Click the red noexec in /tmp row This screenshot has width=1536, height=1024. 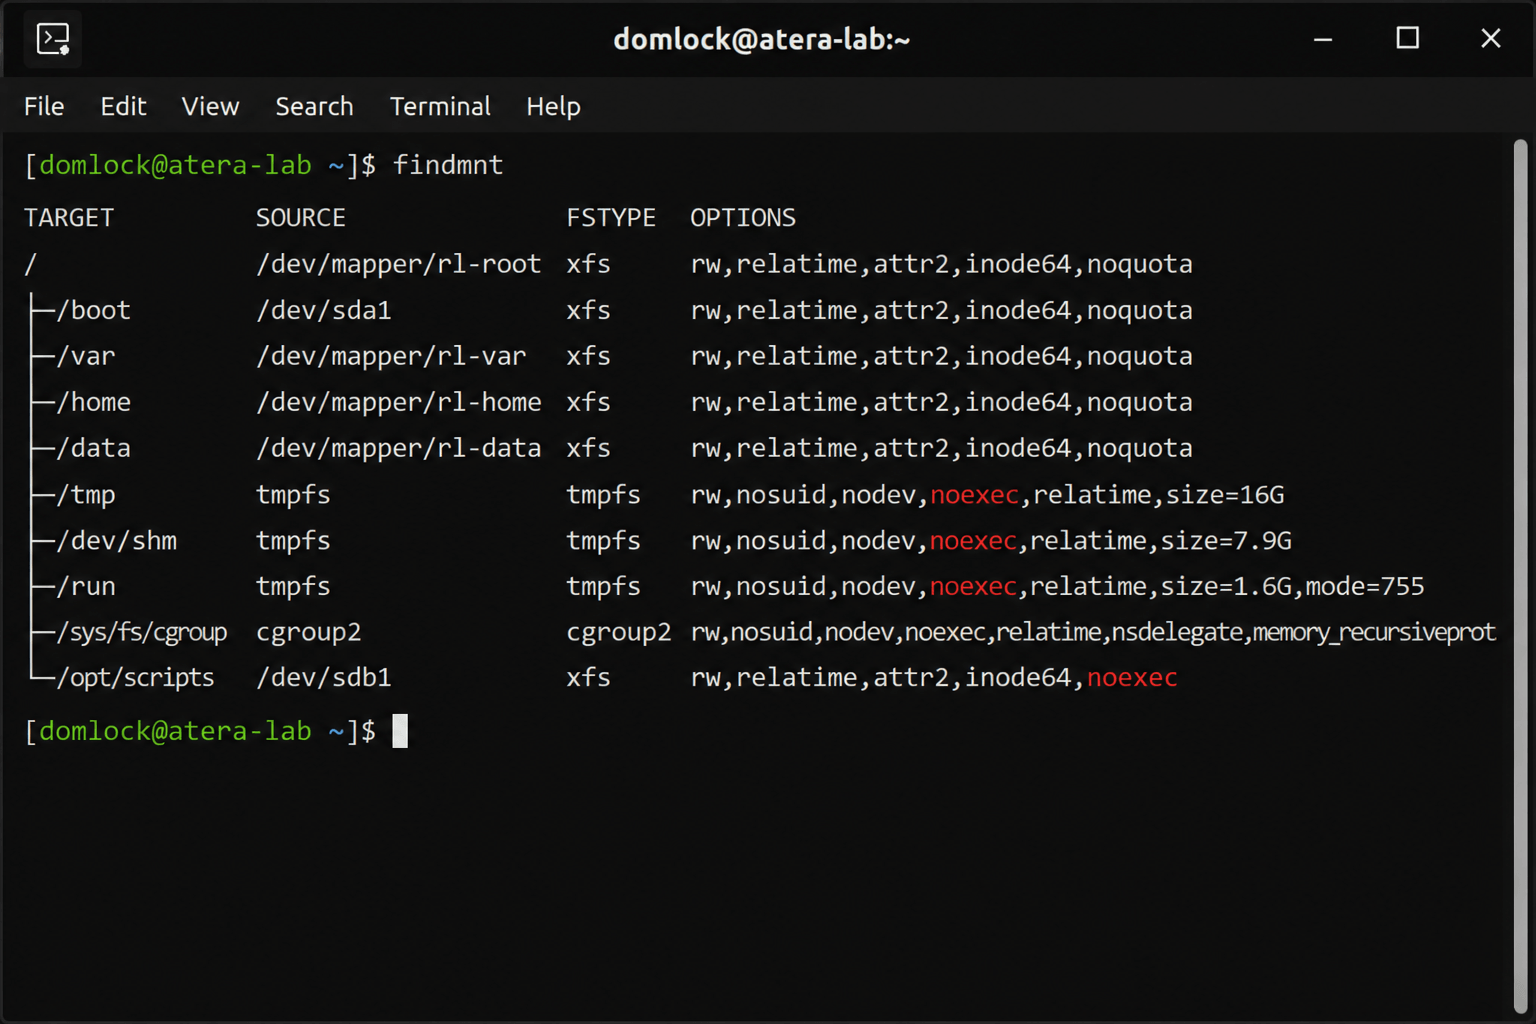click(974, 495)
